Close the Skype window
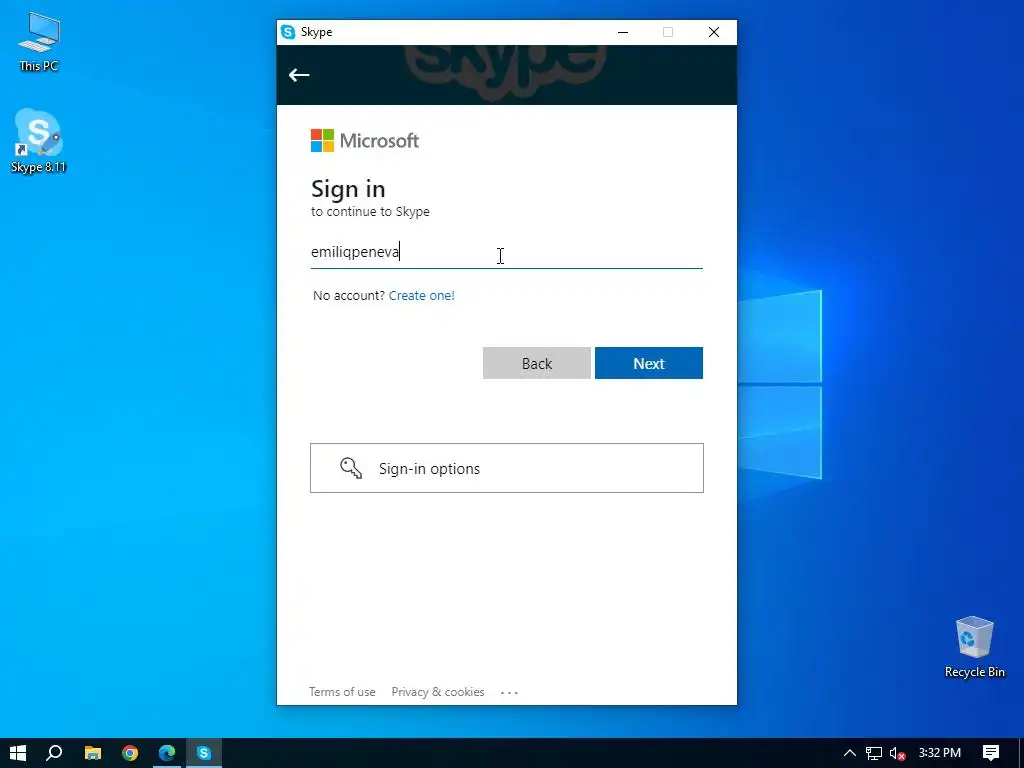This screenshot has height=768, width=1024. click(714, 32)
